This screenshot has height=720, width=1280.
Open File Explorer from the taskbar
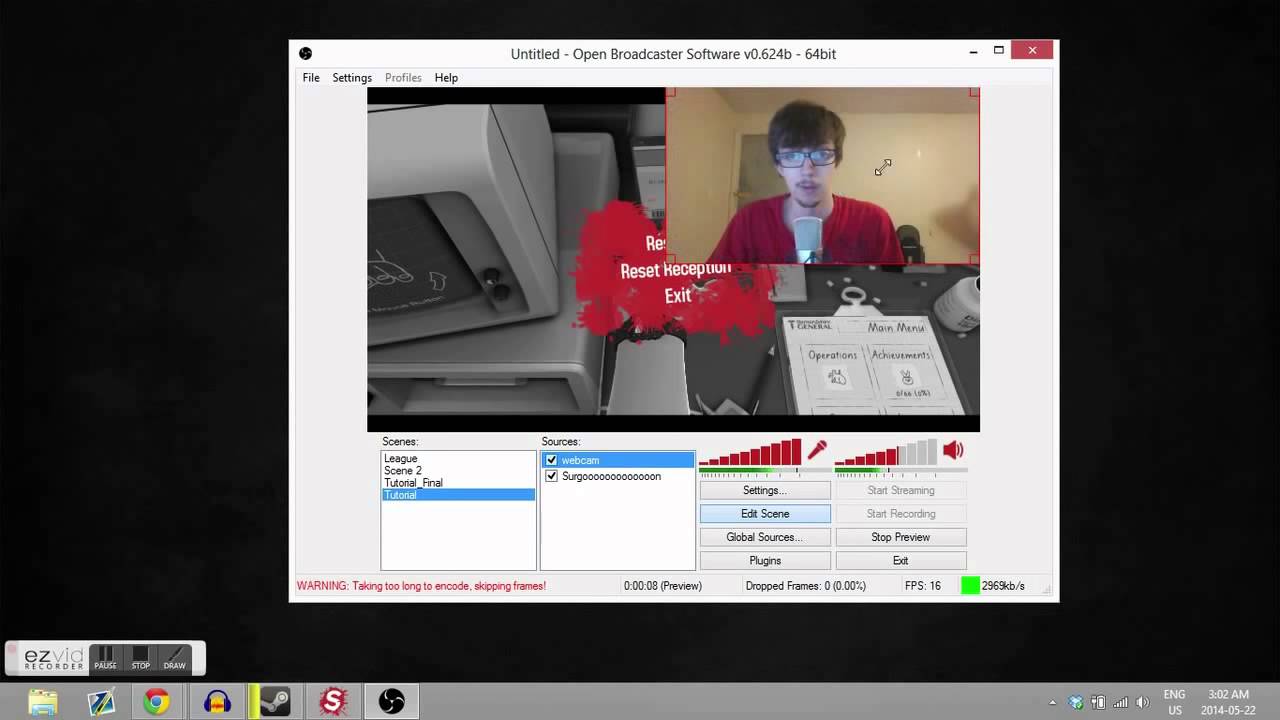coord(43,702)
